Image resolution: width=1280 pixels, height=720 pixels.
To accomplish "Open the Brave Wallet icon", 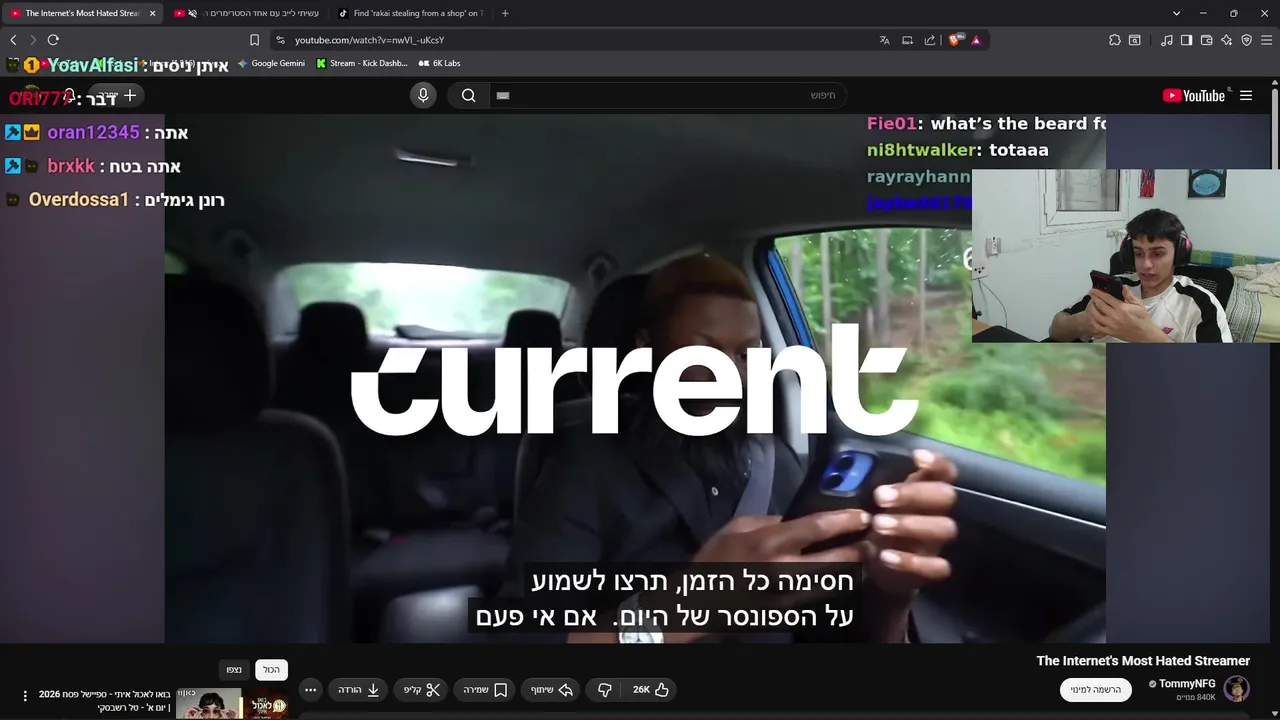I will [1206, 40].
